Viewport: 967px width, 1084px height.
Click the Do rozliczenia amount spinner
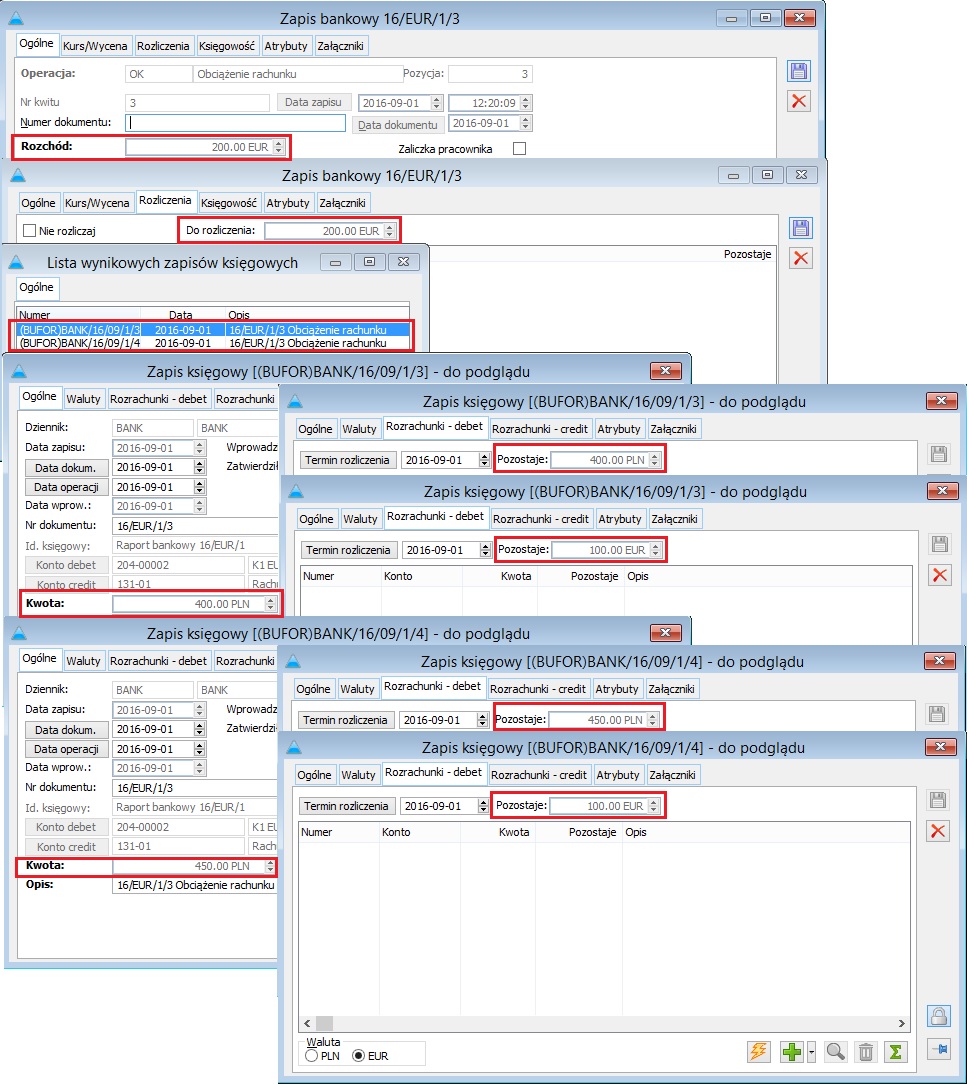390,231
